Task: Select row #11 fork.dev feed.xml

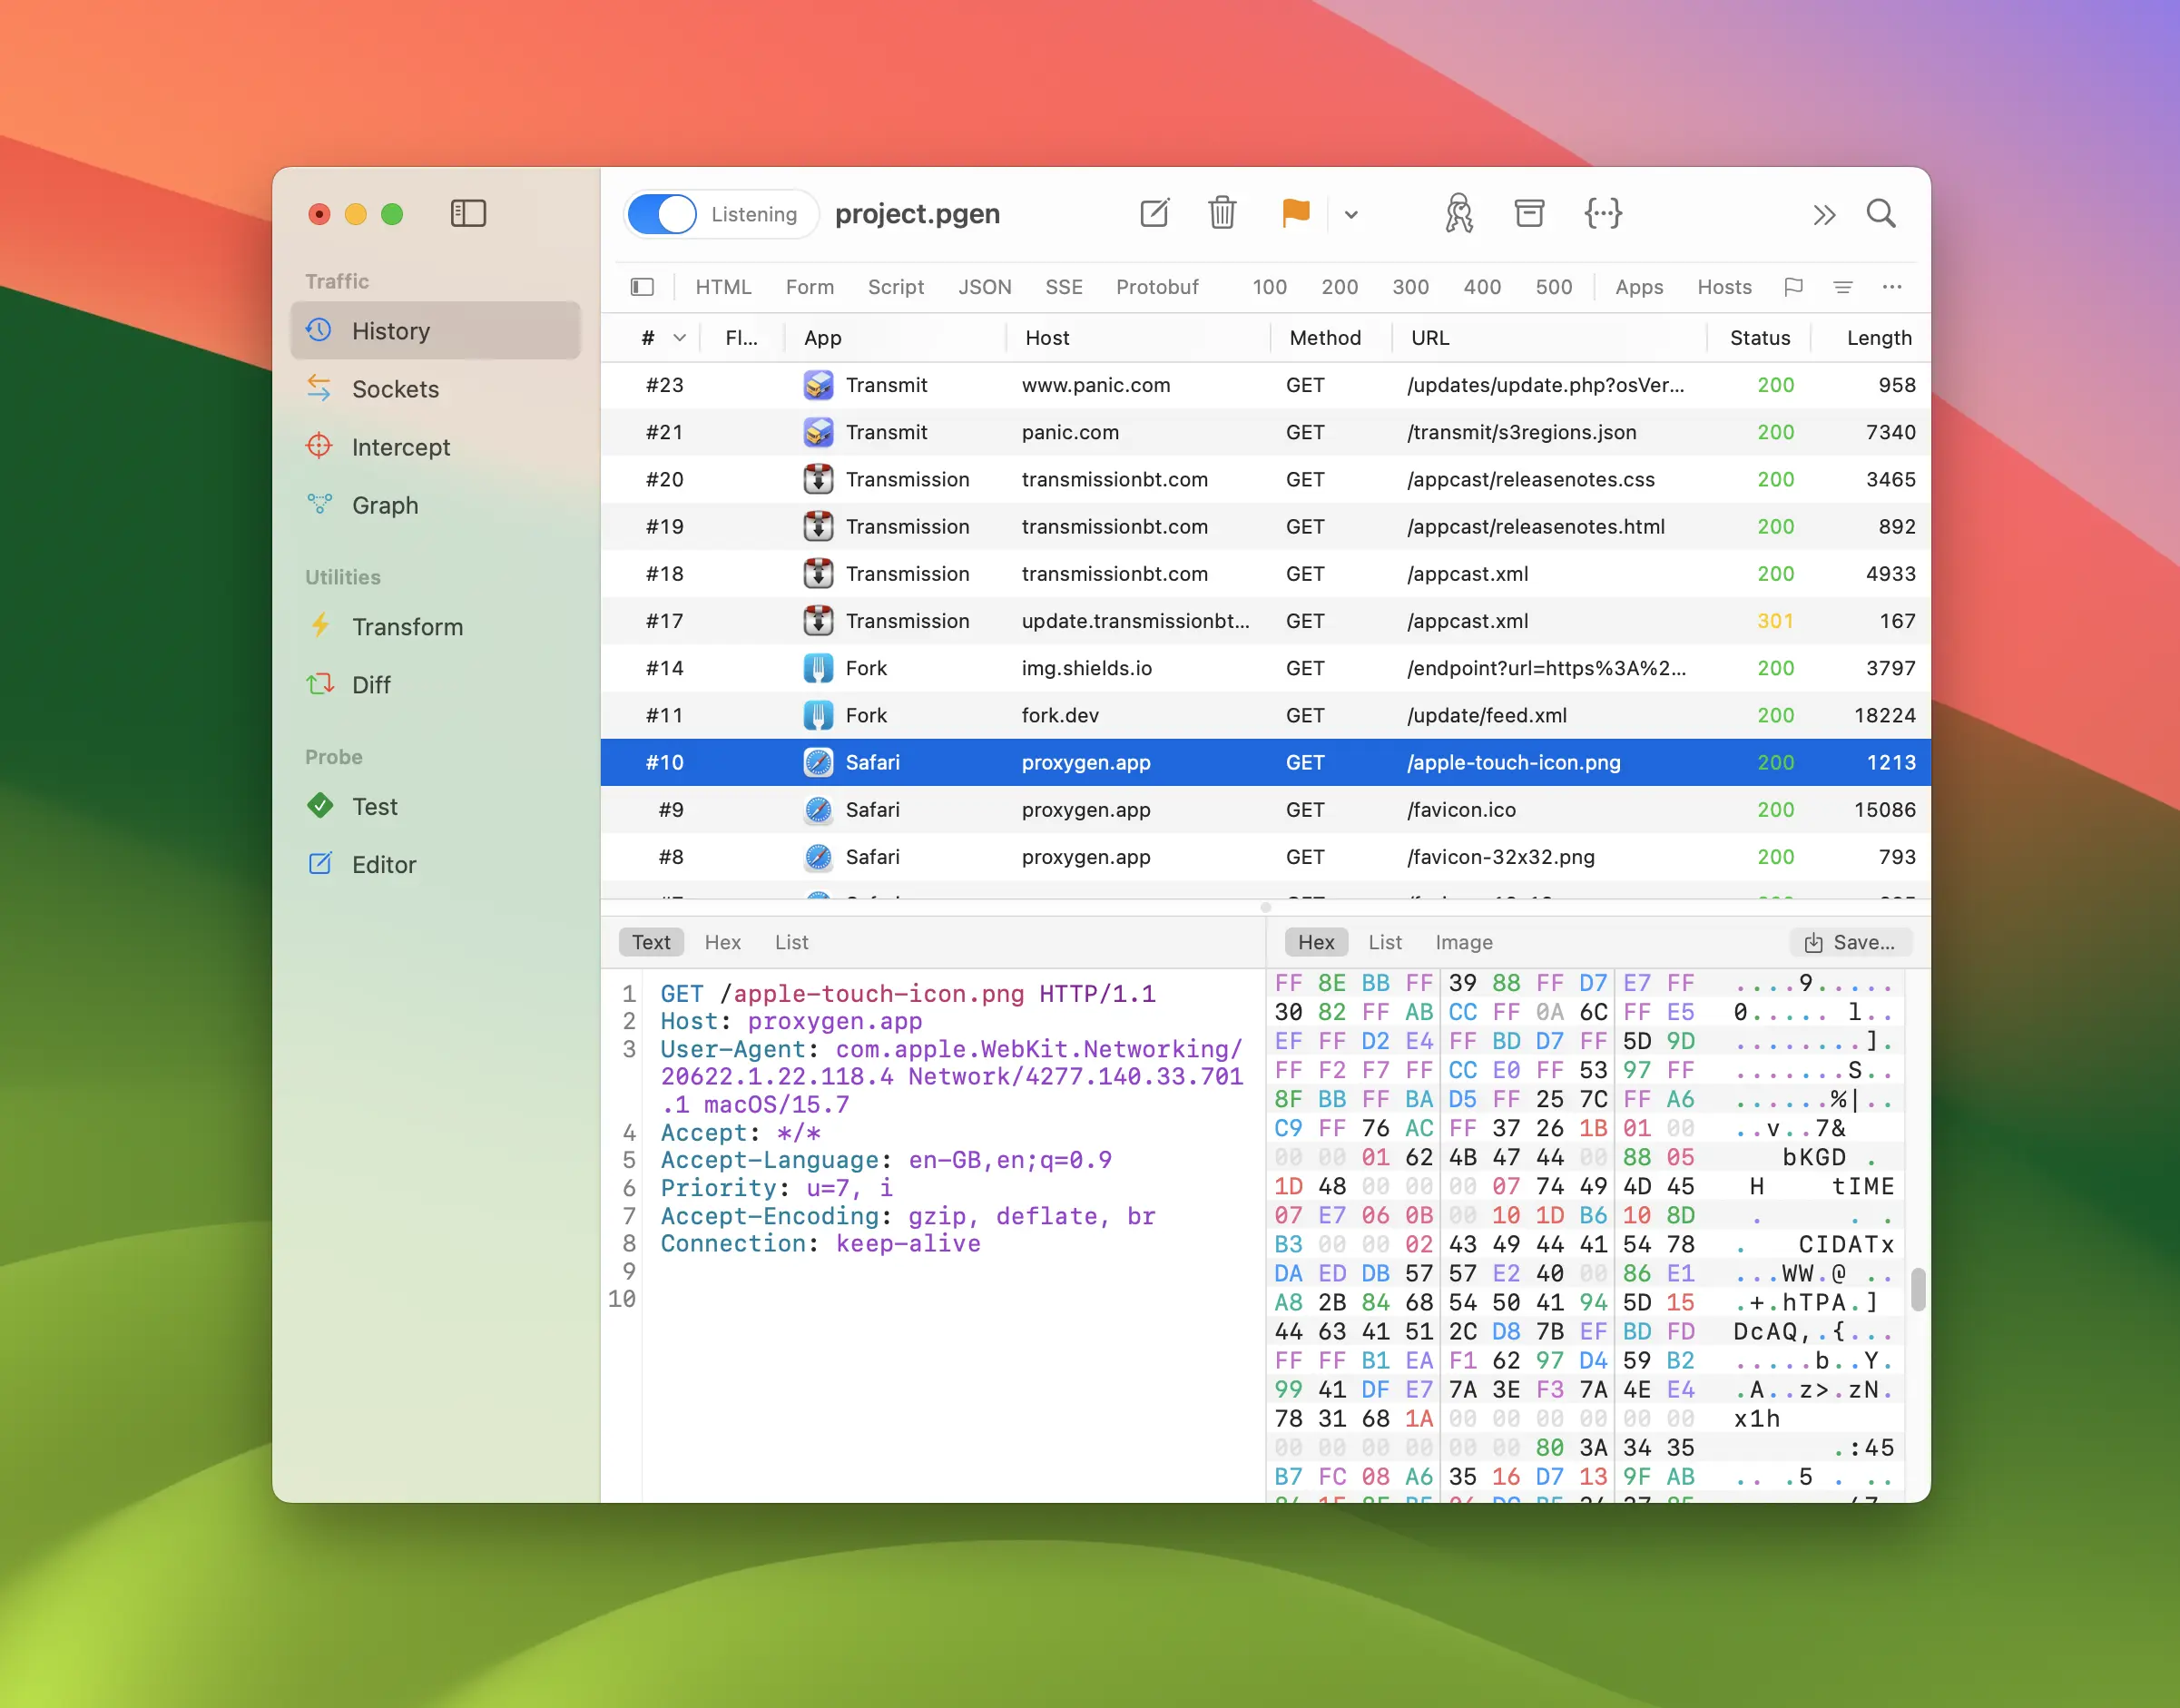Action: tap(1265, 715)
